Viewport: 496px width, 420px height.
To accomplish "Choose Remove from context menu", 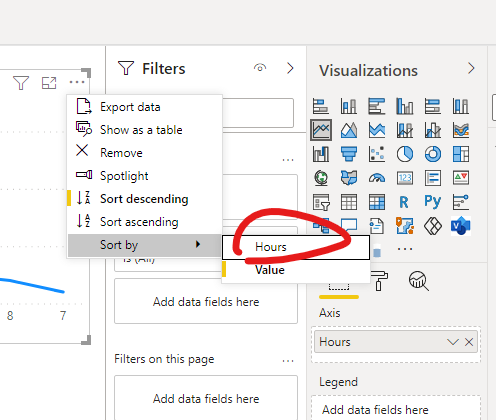I will coord(145,153).
